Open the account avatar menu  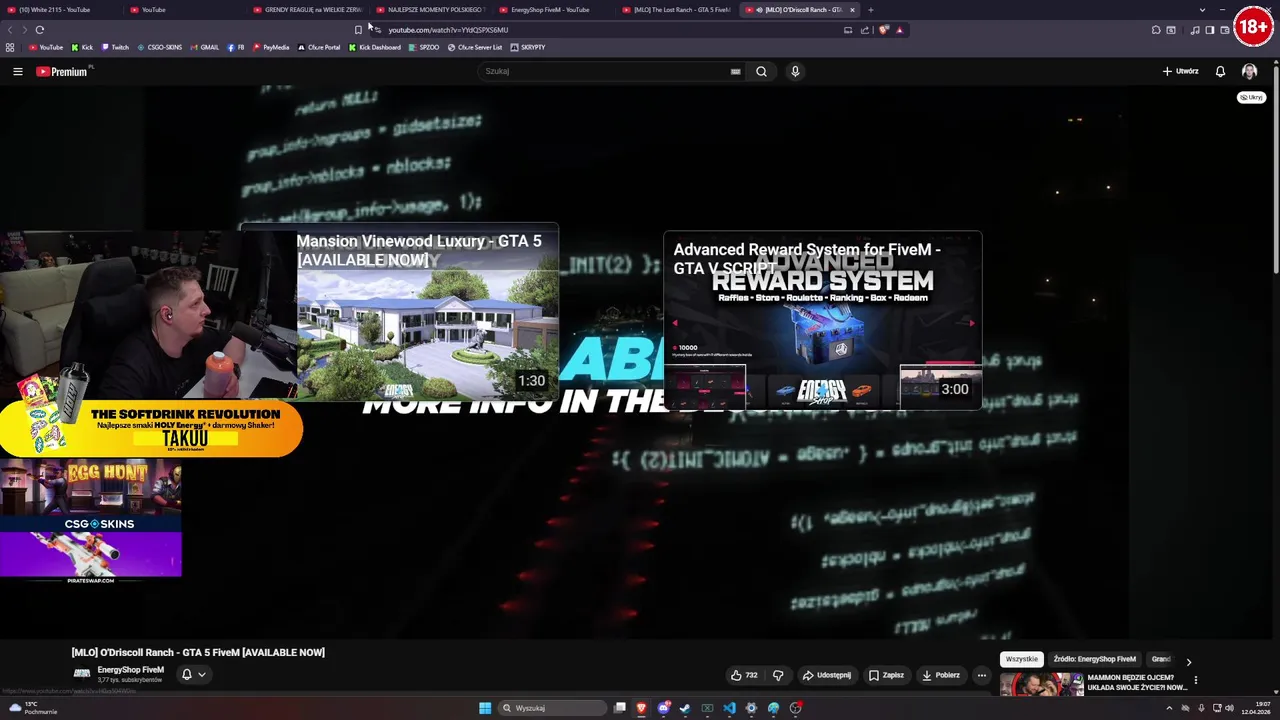1249,71
